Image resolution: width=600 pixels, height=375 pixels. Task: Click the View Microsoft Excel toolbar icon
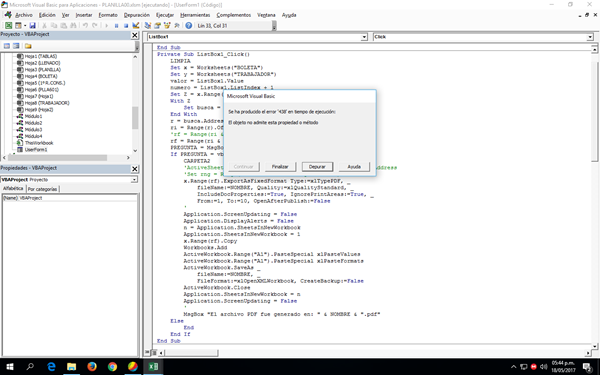pyautogui.click(x=8, y=26)
